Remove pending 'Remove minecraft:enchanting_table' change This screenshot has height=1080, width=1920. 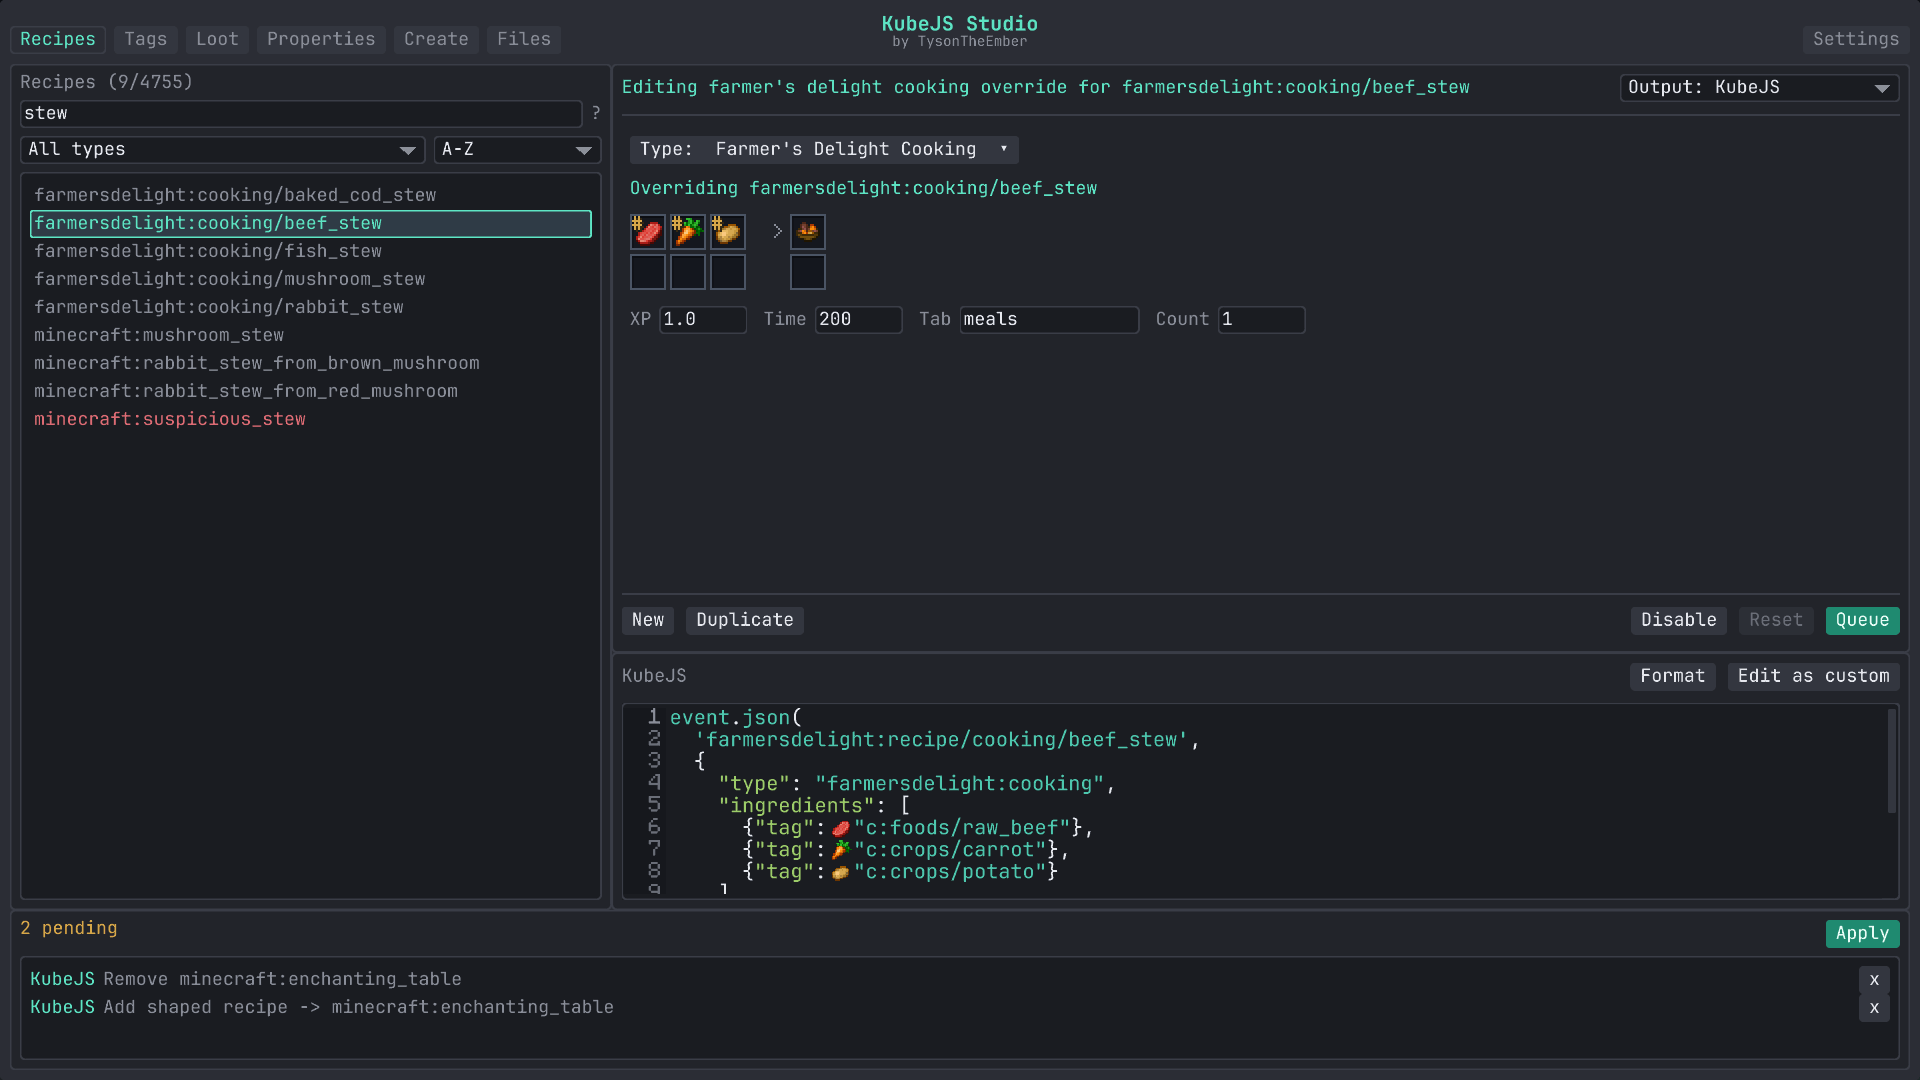click(1874, 980)
